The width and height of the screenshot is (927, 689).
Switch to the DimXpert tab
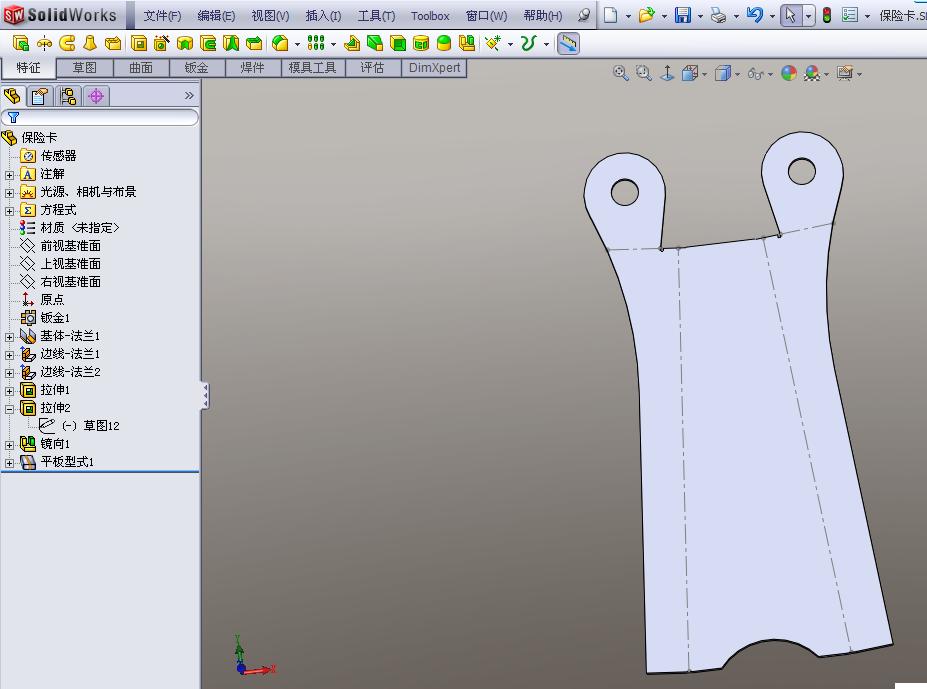coord(435,68)
